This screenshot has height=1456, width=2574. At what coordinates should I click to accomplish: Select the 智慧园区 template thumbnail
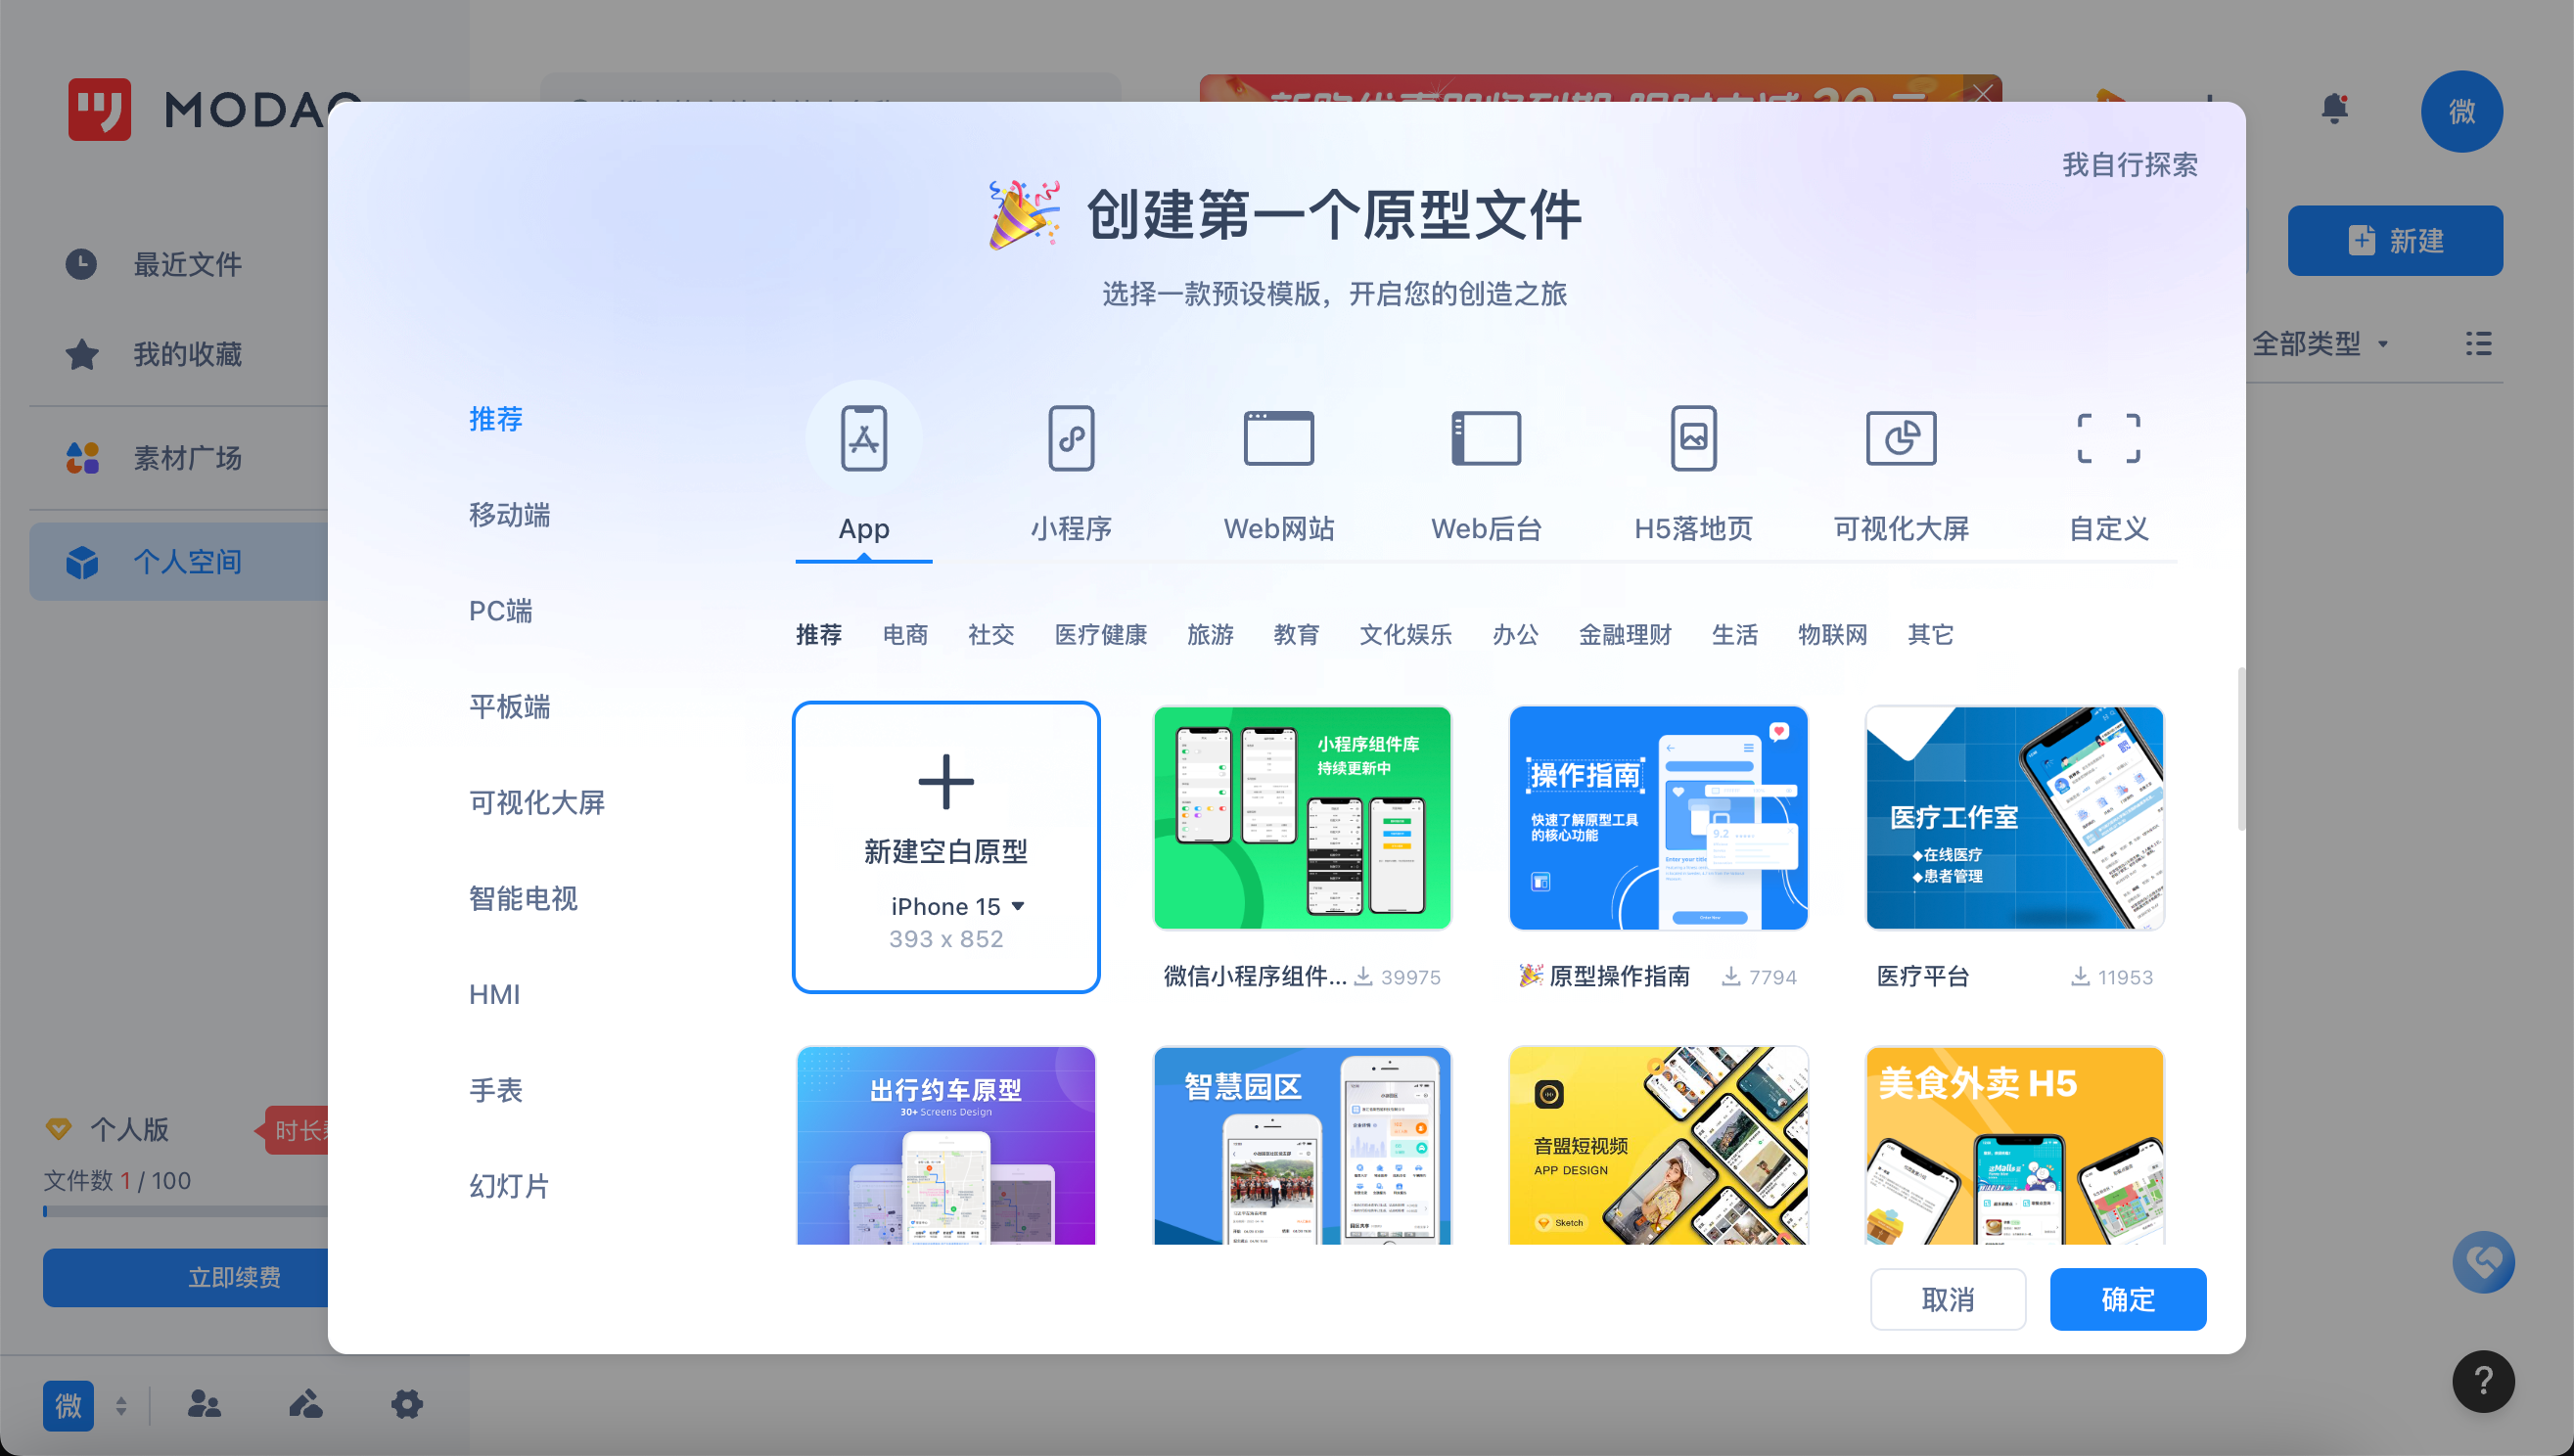[1301, 1146]
